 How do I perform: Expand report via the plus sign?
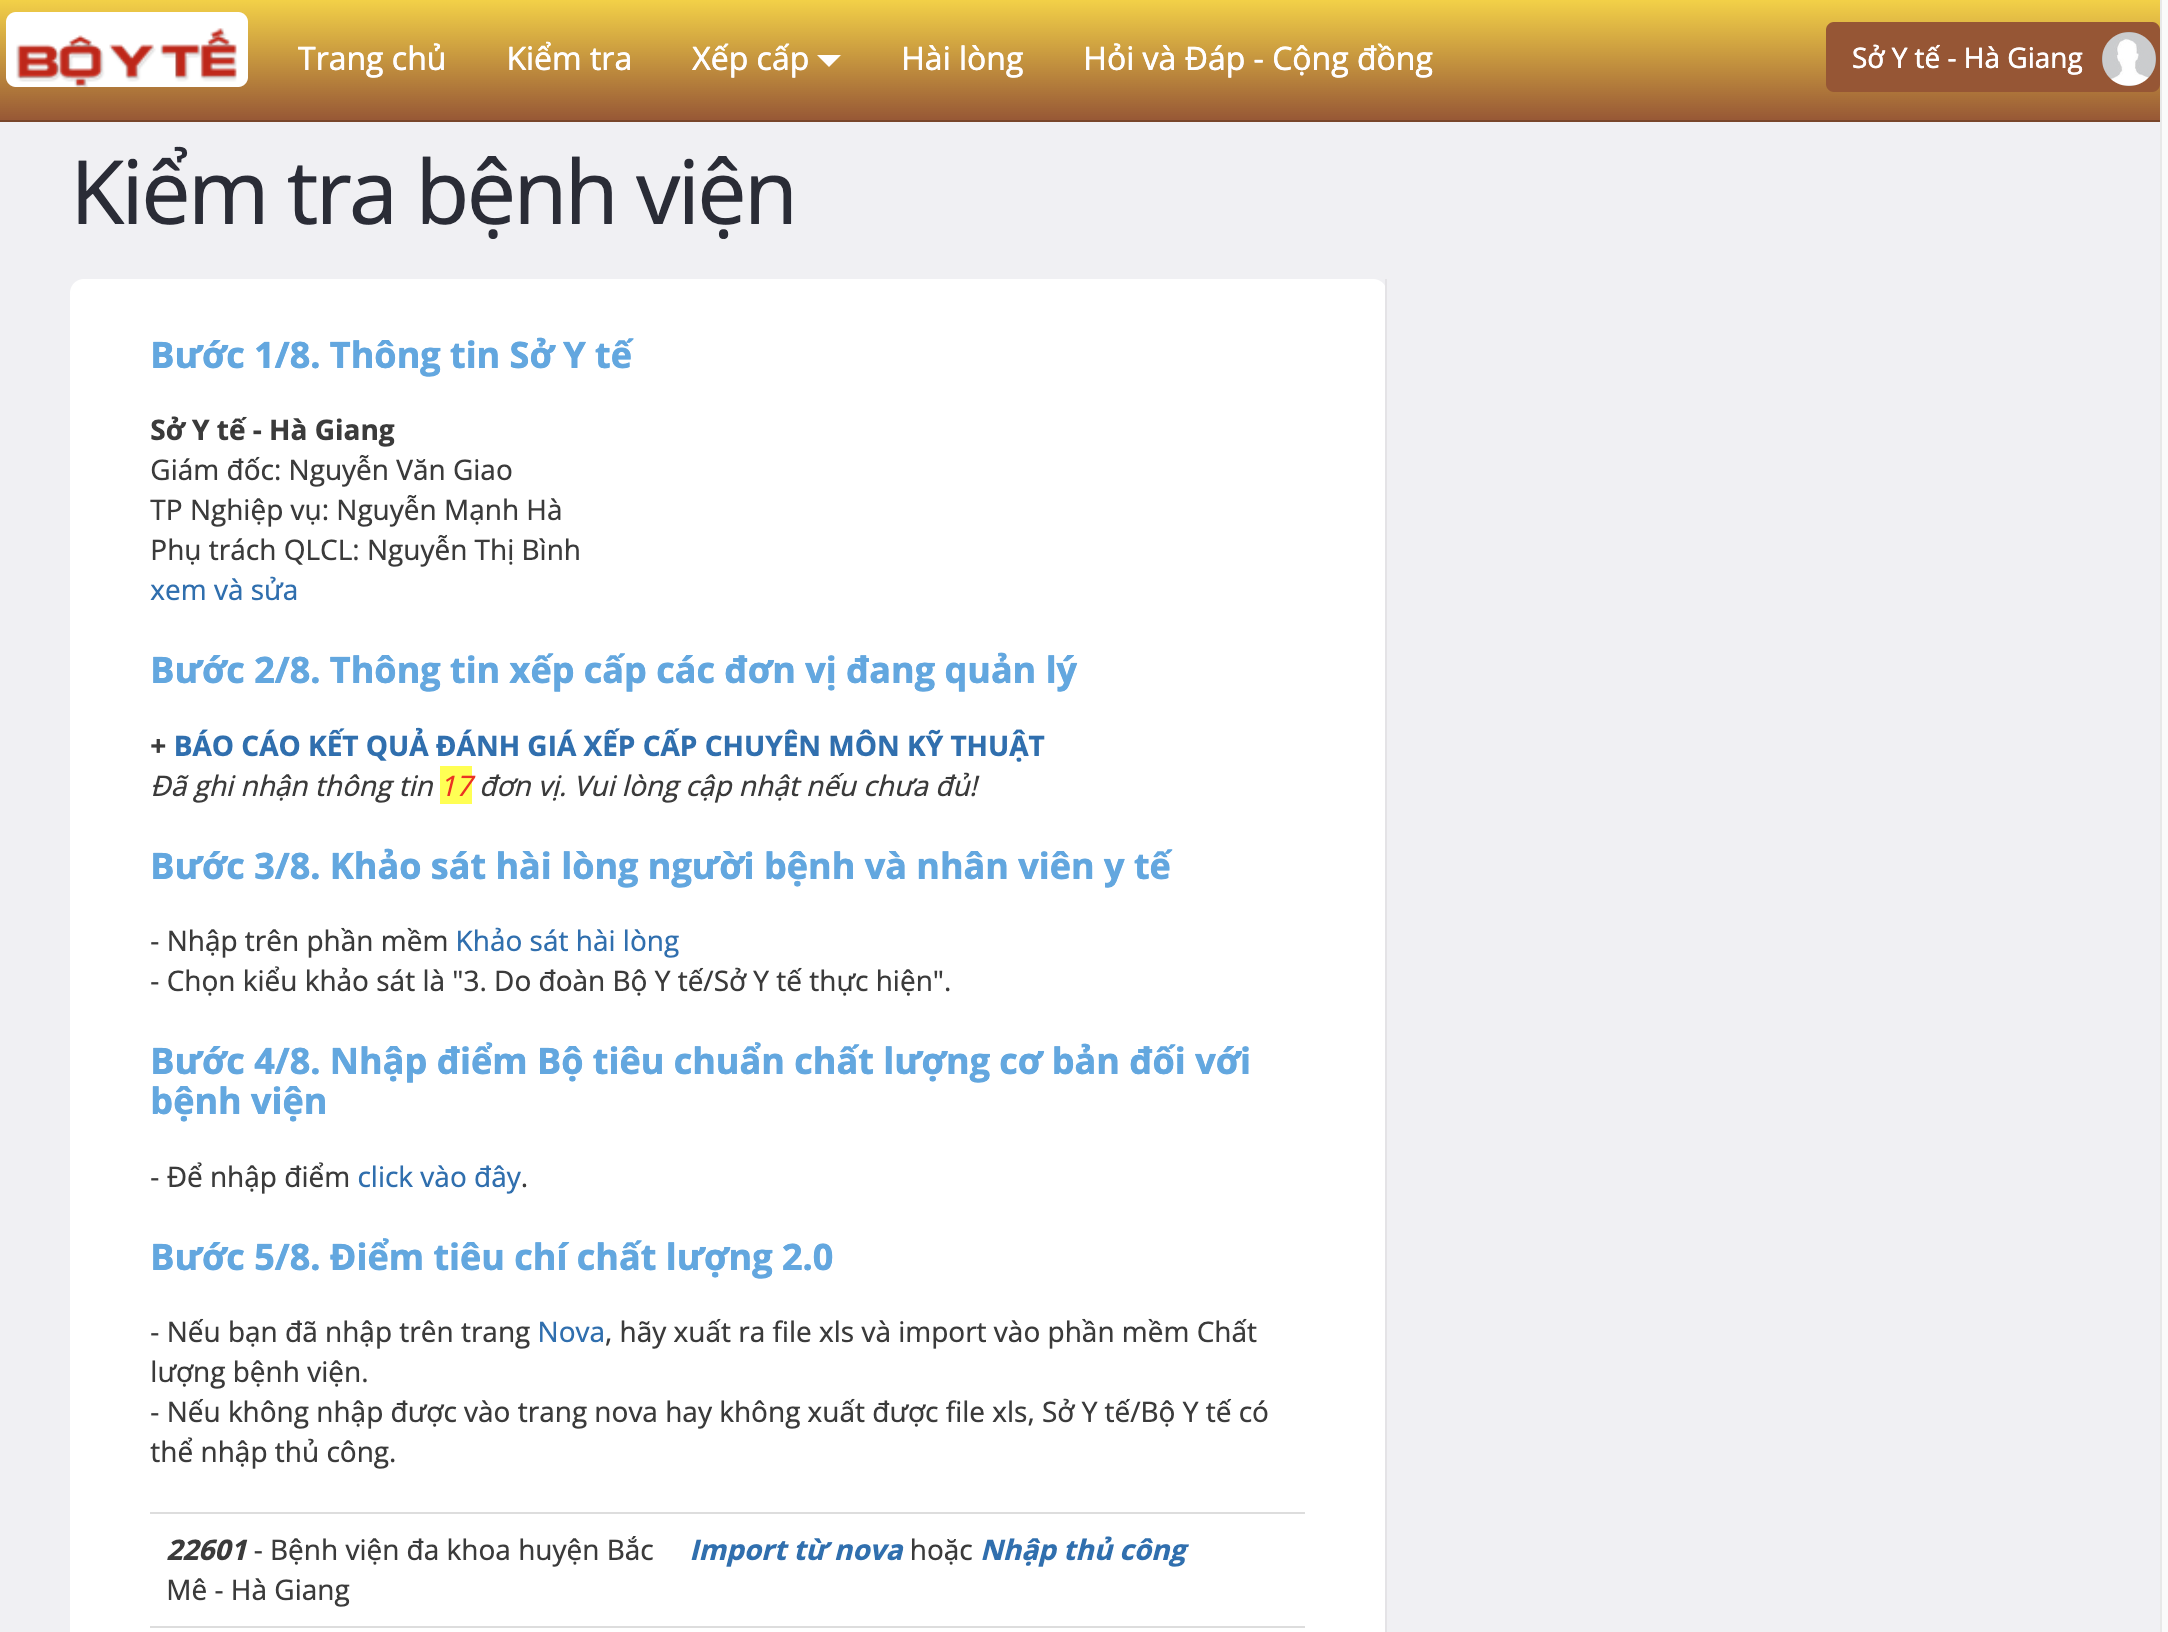158,745
